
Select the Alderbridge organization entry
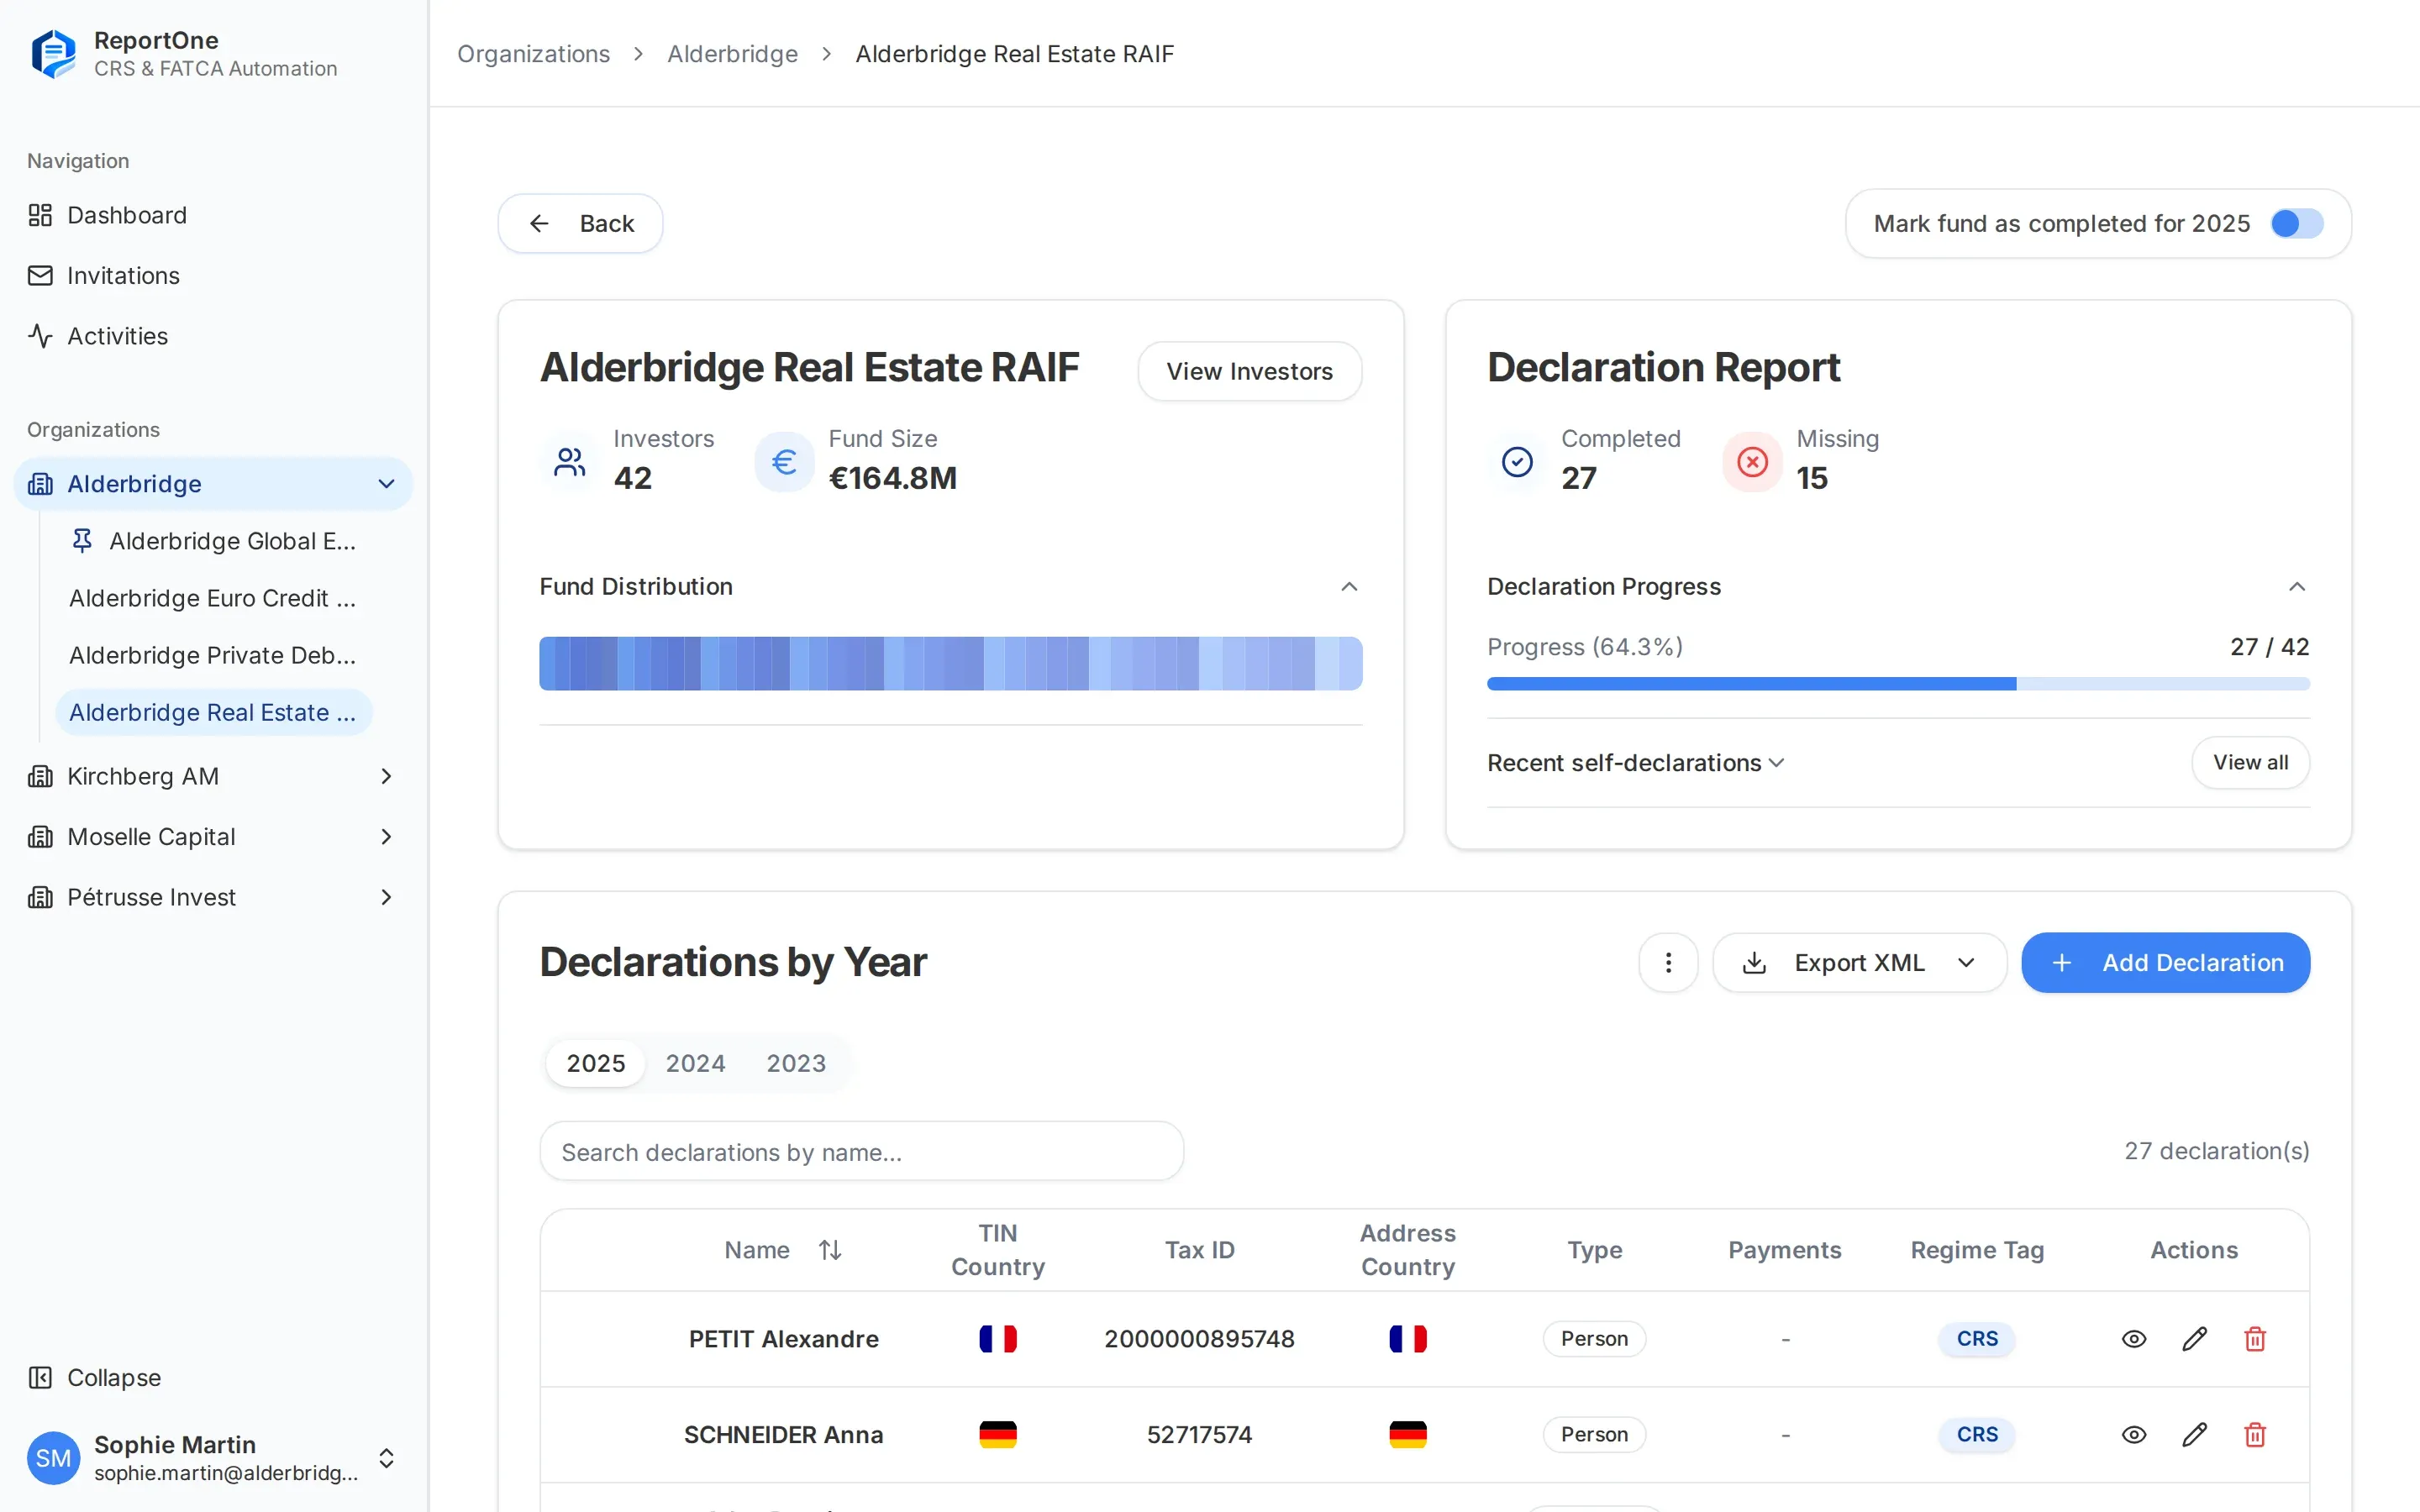pyautogui.click(x=212, y=484)
